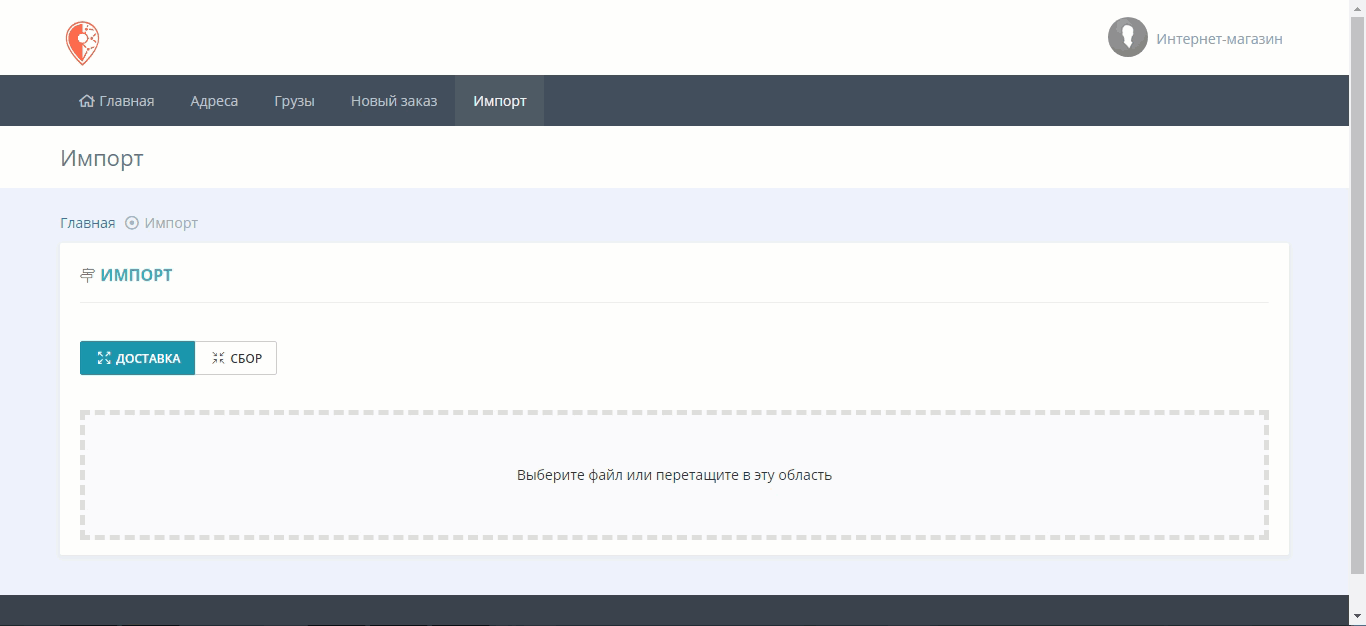Click the ИМПОРТ panel heading
Screen dimensions: 1366x626
(136, 275)
